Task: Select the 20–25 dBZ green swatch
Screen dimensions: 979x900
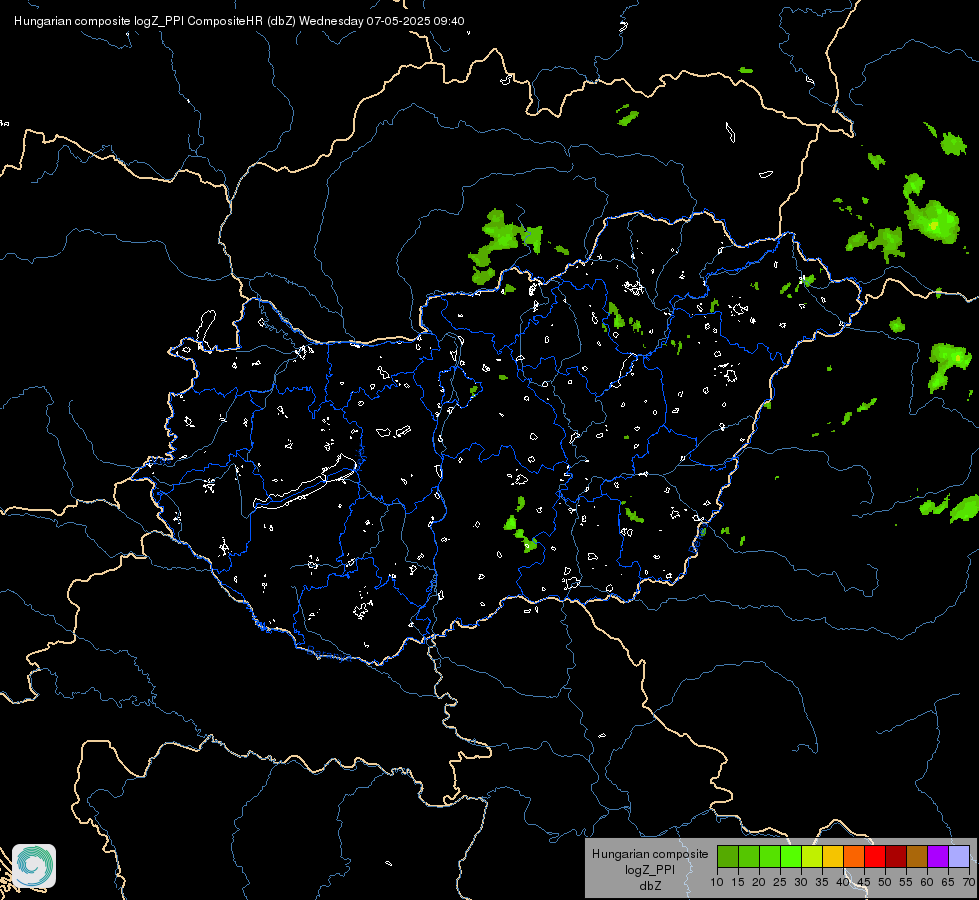Action: [770, 857]
